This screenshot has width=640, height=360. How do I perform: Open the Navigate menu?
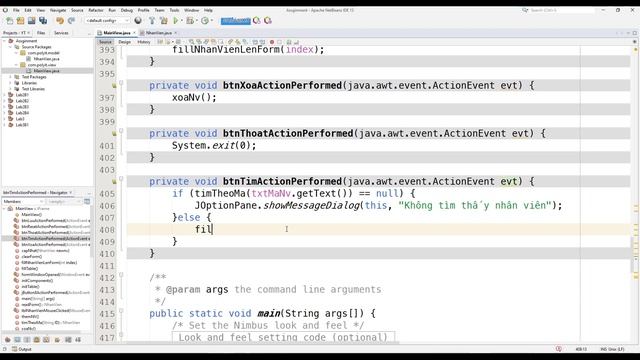[58, 10]
